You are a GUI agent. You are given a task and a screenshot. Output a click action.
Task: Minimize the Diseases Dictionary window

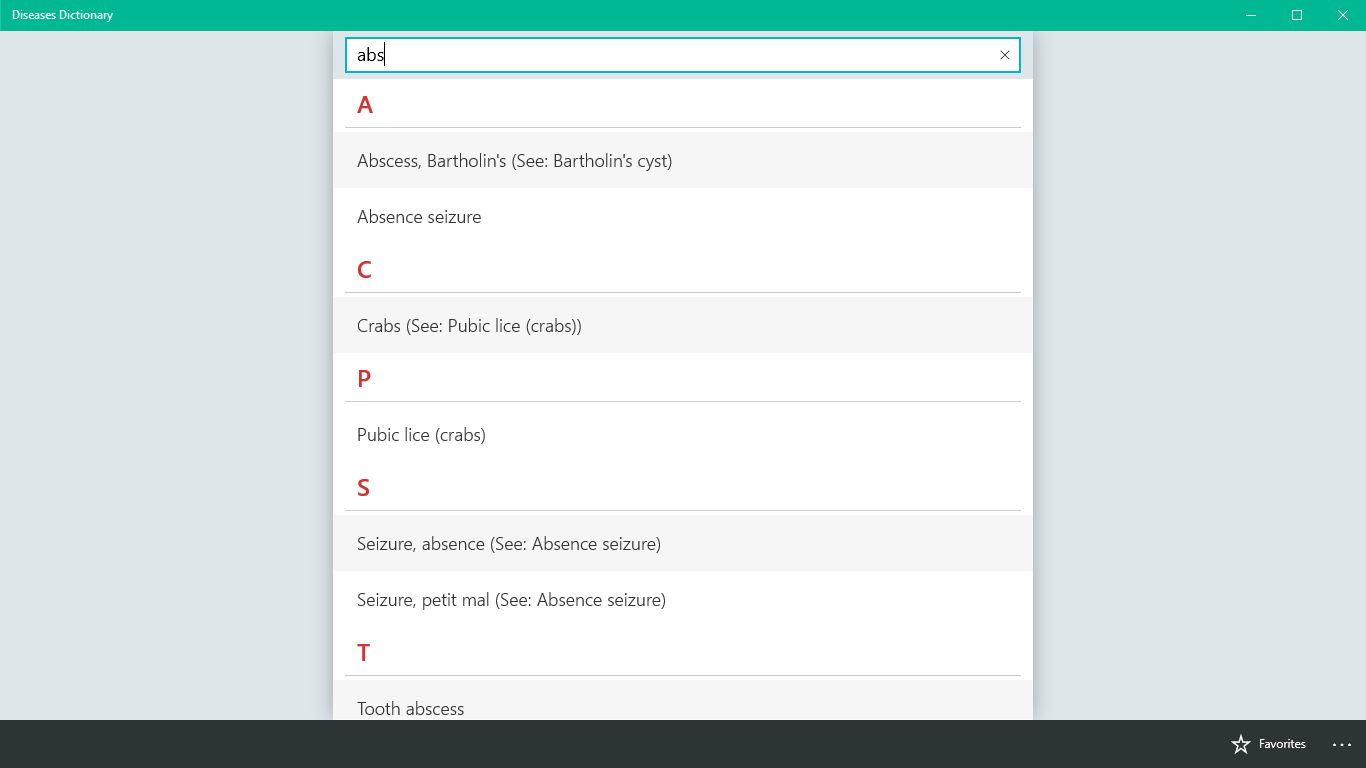pos(1251,15)
